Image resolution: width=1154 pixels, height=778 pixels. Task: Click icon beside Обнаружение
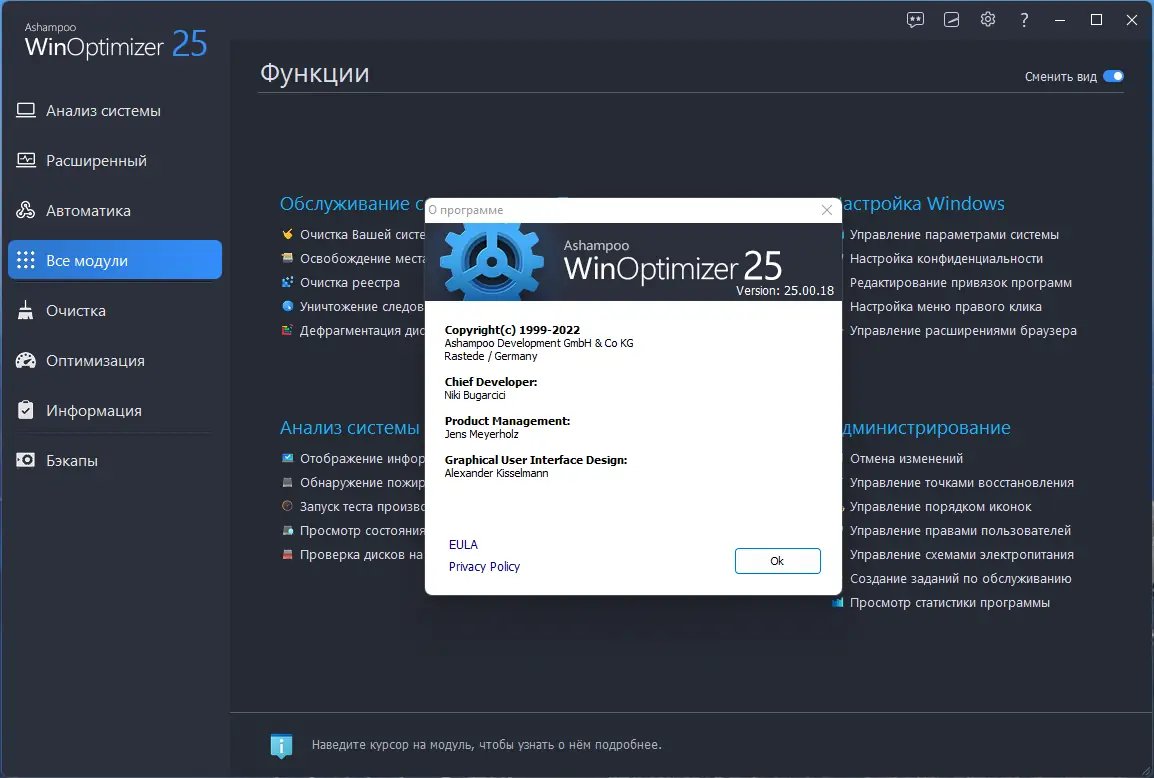coord(287,482)
